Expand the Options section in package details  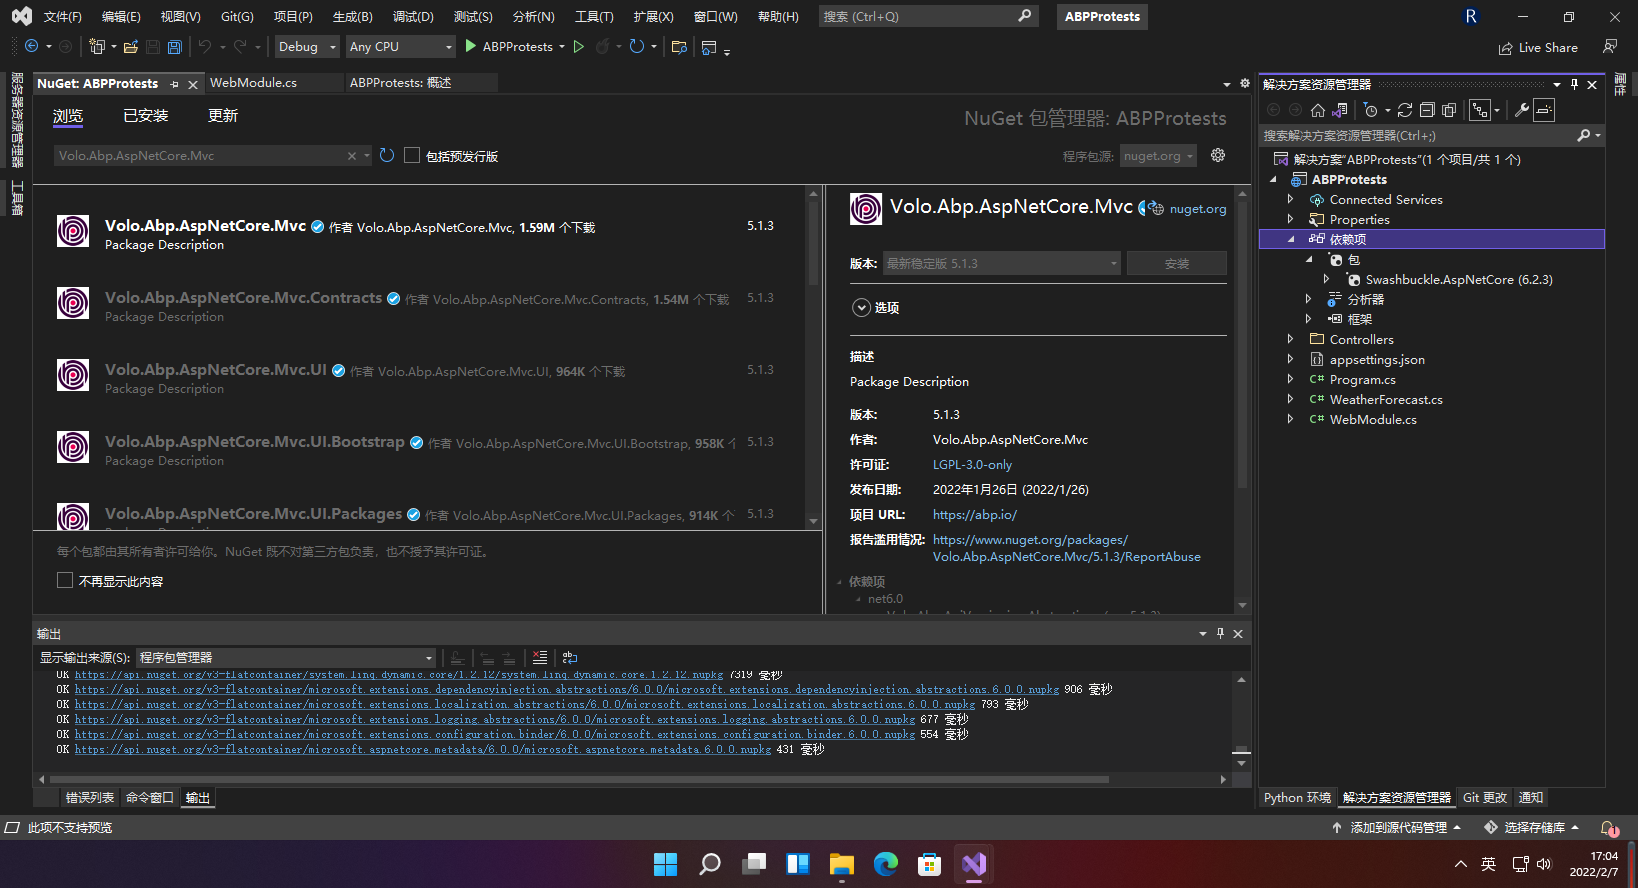861,308
